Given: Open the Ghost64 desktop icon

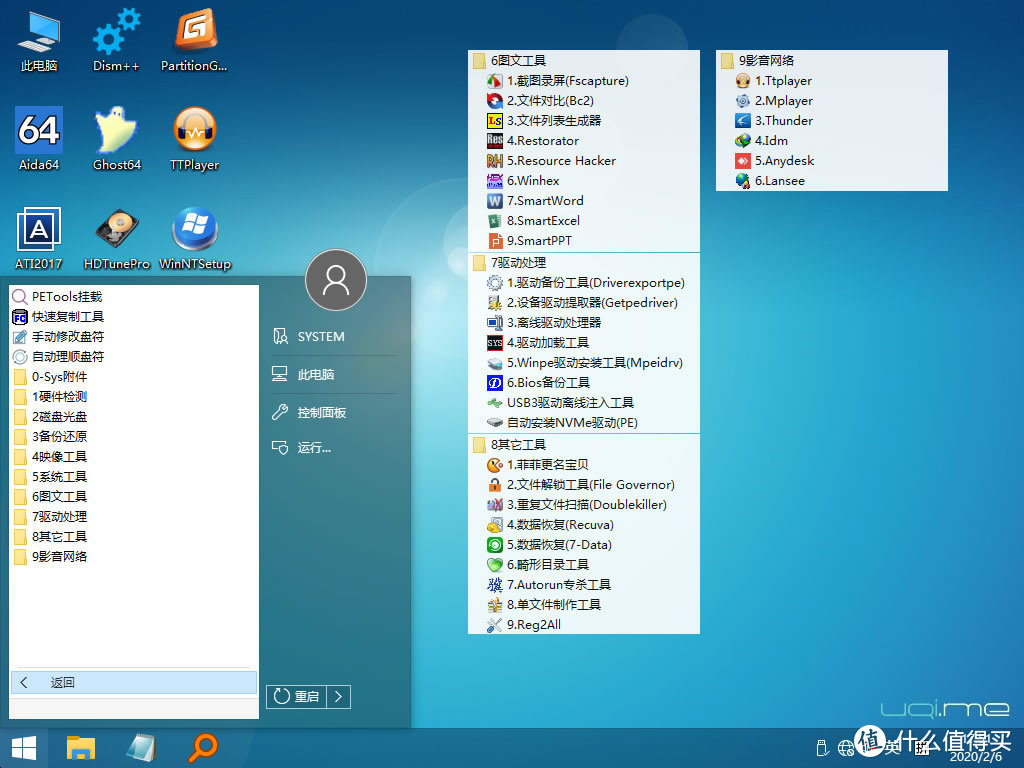Looking at the screenshot, I should pyautogui.click(x=116, y=139).
